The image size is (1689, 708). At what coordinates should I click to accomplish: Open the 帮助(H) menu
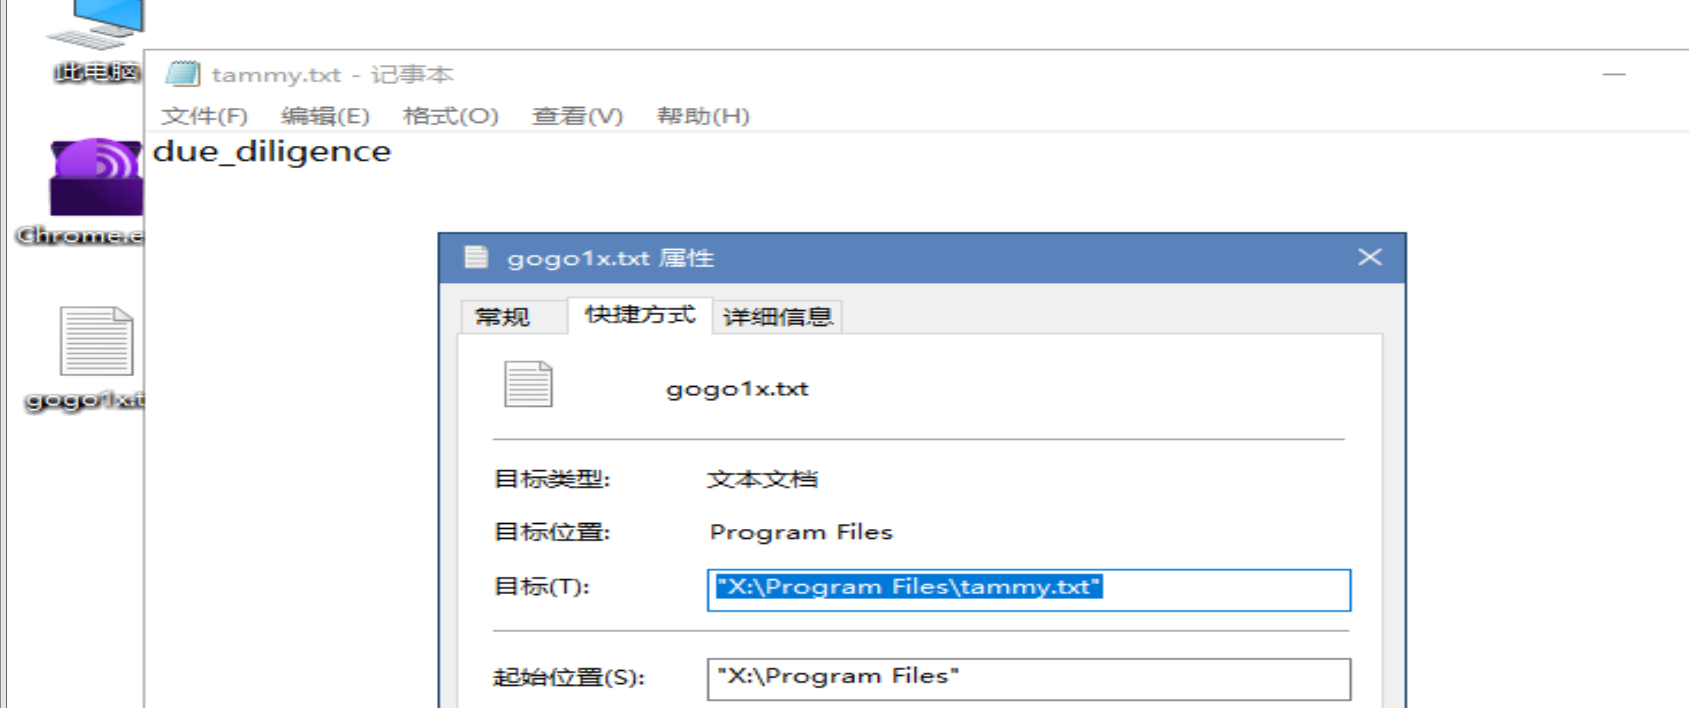click(x=702, y=116)
